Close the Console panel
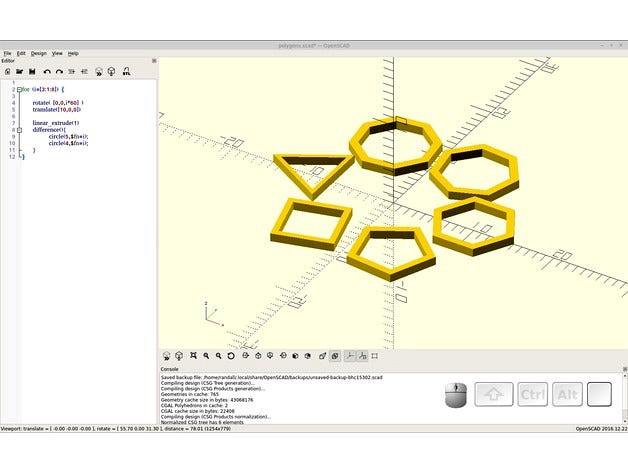Screen dimensions: 628x472 click(x=625, y=369)
